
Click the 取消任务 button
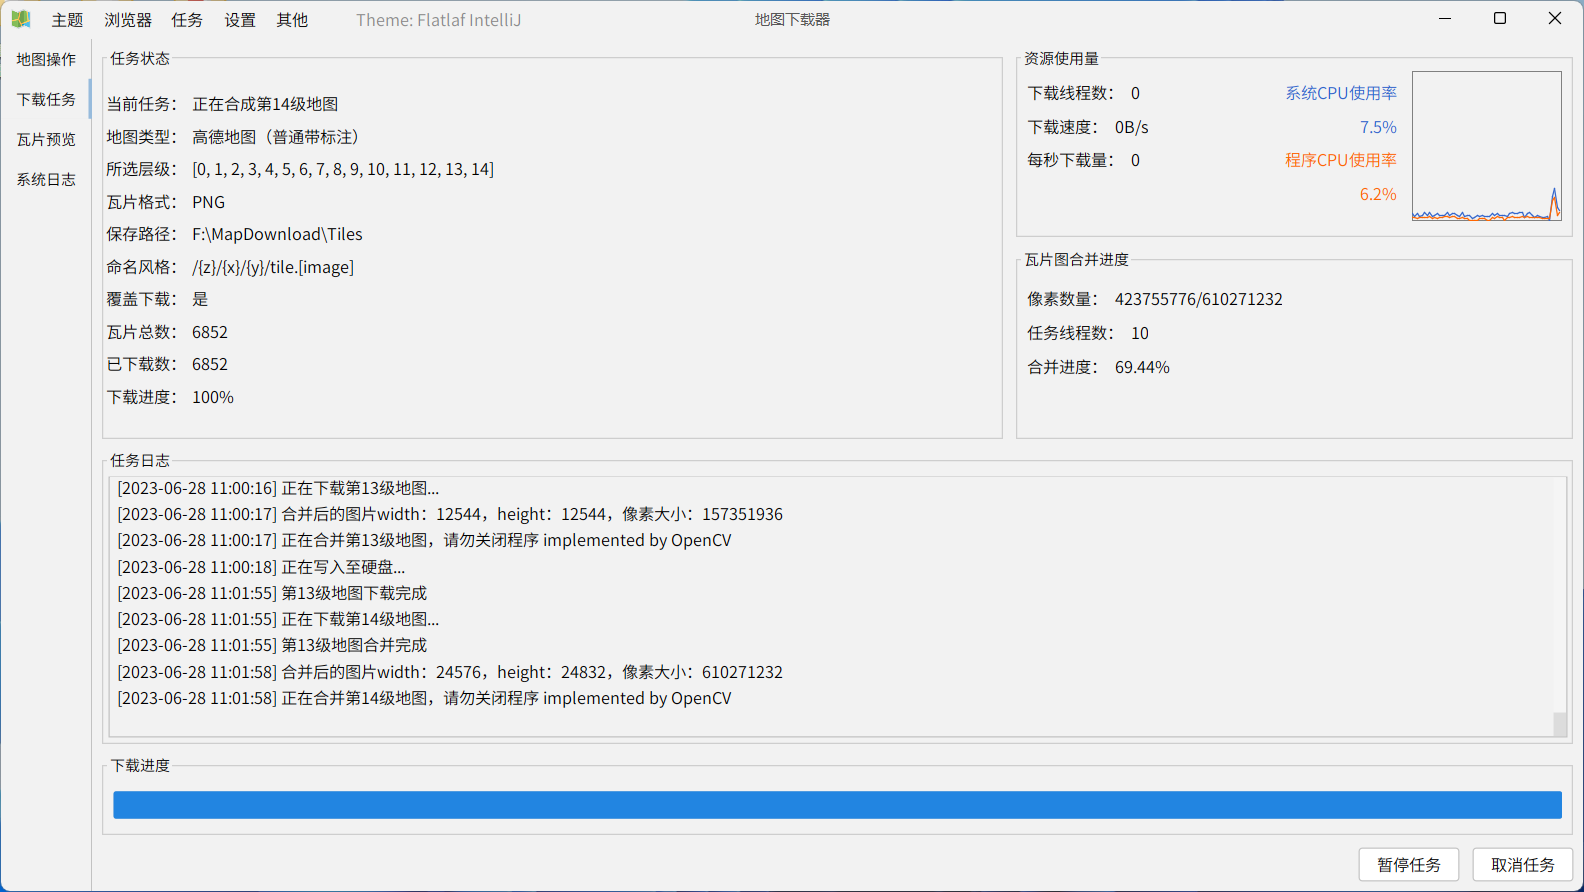(x=1523, y=865)
